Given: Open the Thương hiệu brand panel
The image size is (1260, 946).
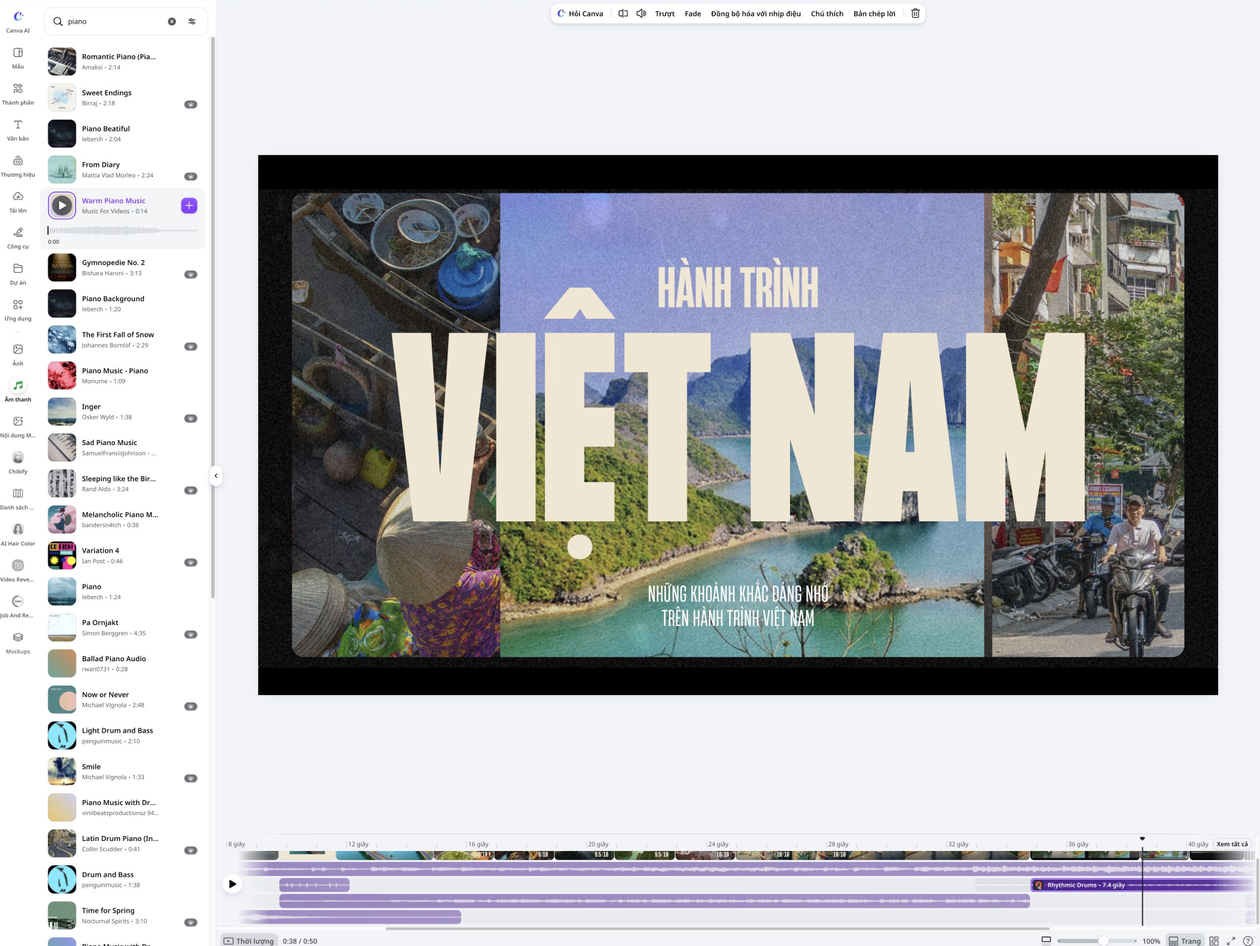Looking at the screenshot, I should coord(17,165).
